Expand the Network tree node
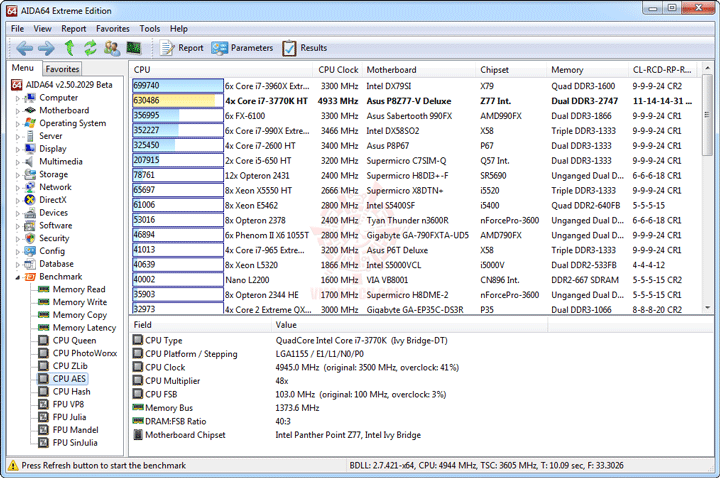 [18, 187]
